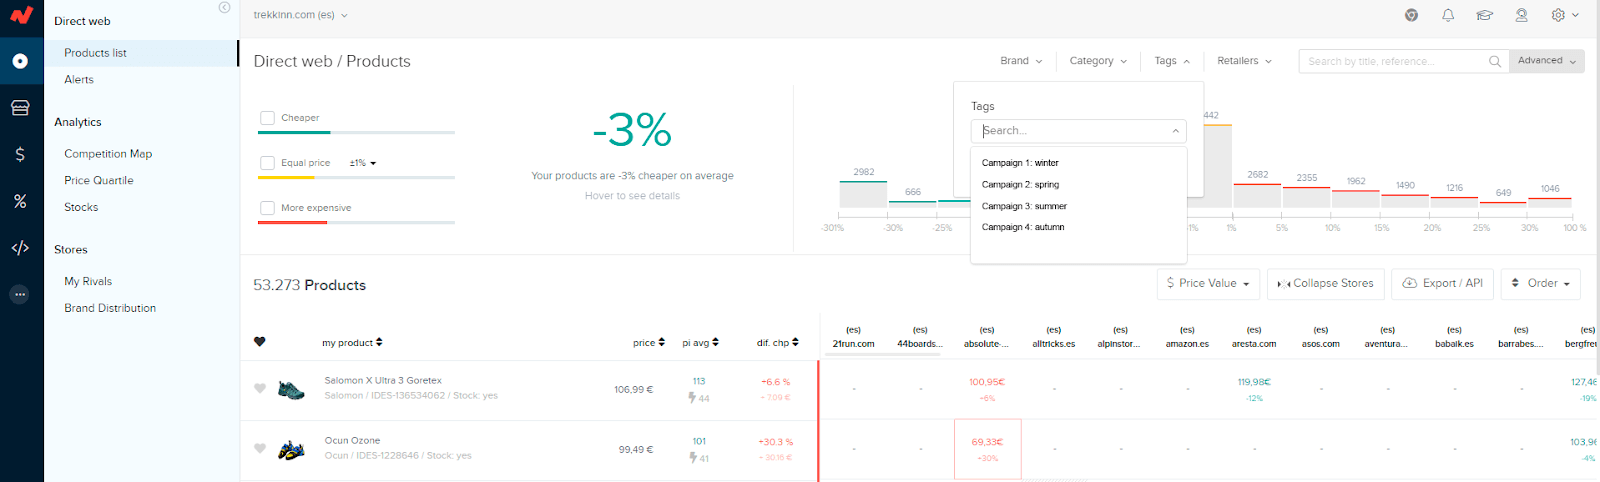The width and height of the screenshot is (1600, 482).
Task: Favorite the Ocun Ozone heart
Action: (x=260, y=448)
